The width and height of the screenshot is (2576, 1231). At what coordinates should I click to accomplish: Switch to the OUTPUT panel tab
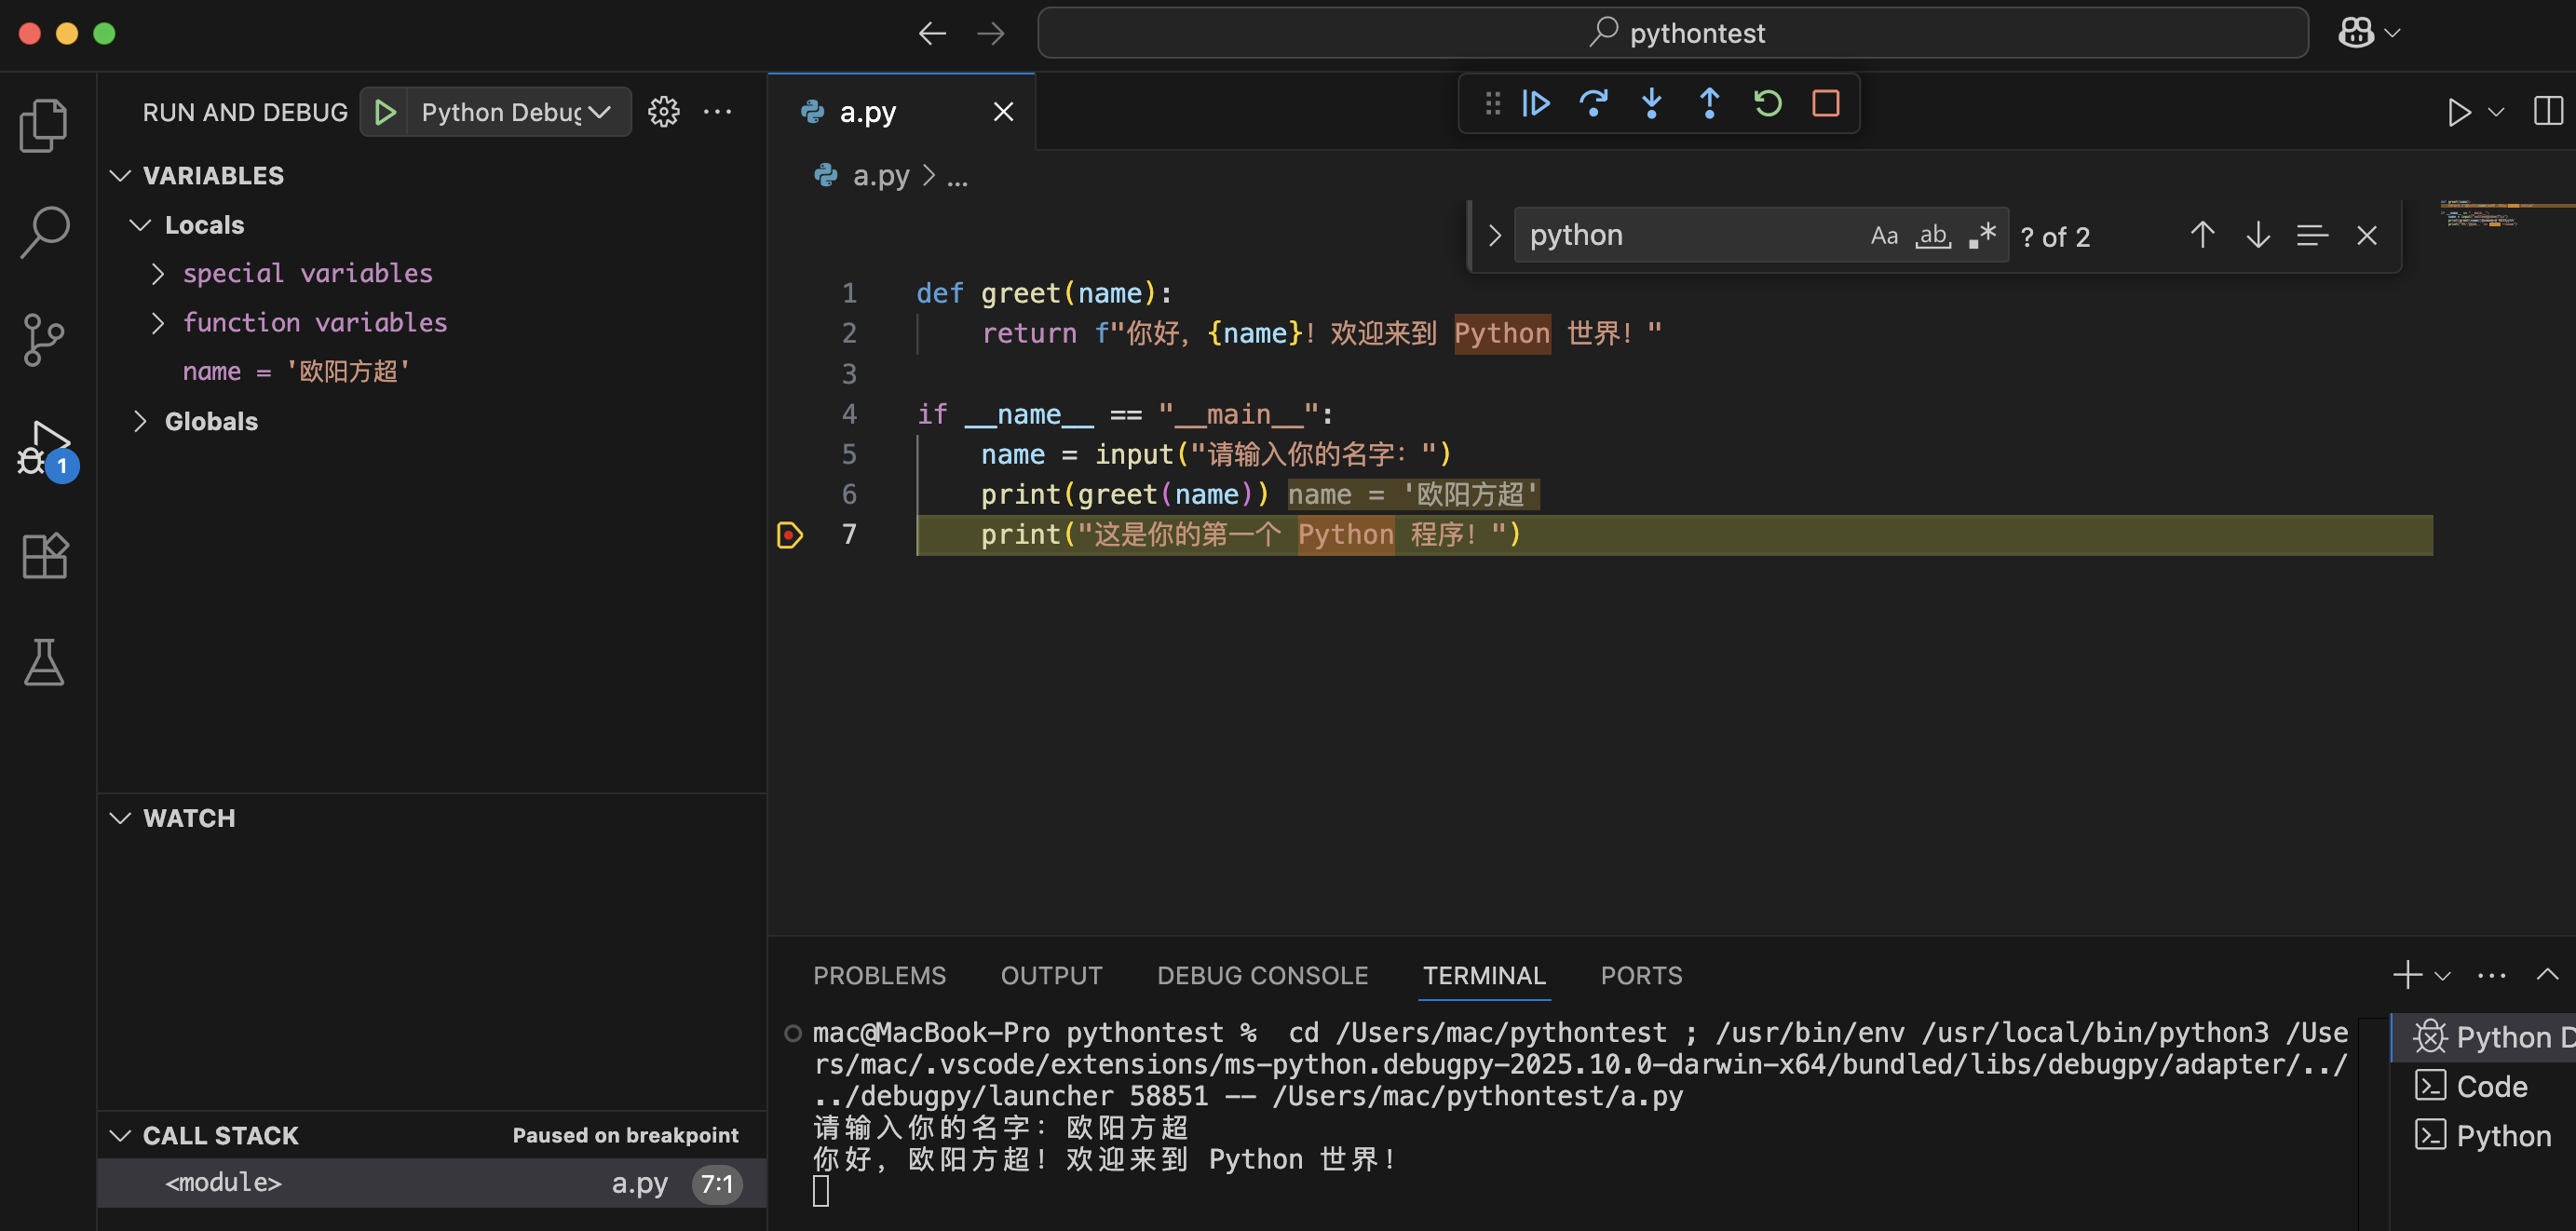(x=1051, y=975)
